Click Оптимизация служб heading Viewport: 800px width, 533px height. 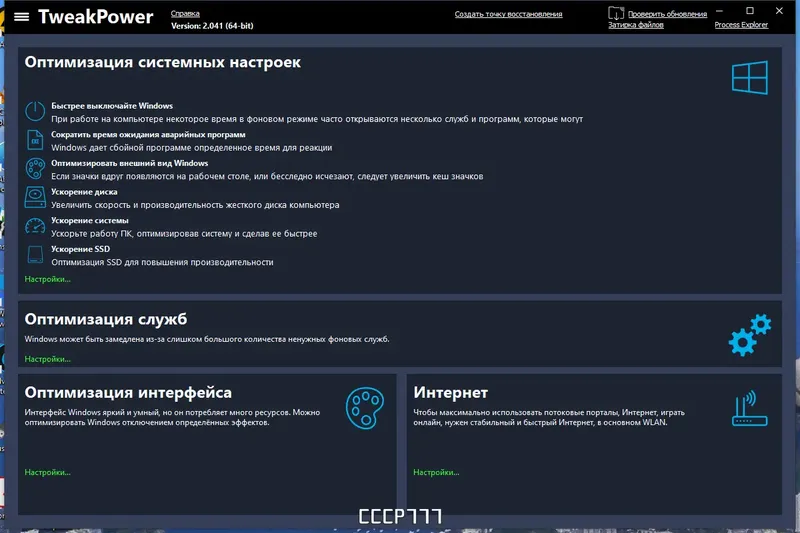[106, 319]
